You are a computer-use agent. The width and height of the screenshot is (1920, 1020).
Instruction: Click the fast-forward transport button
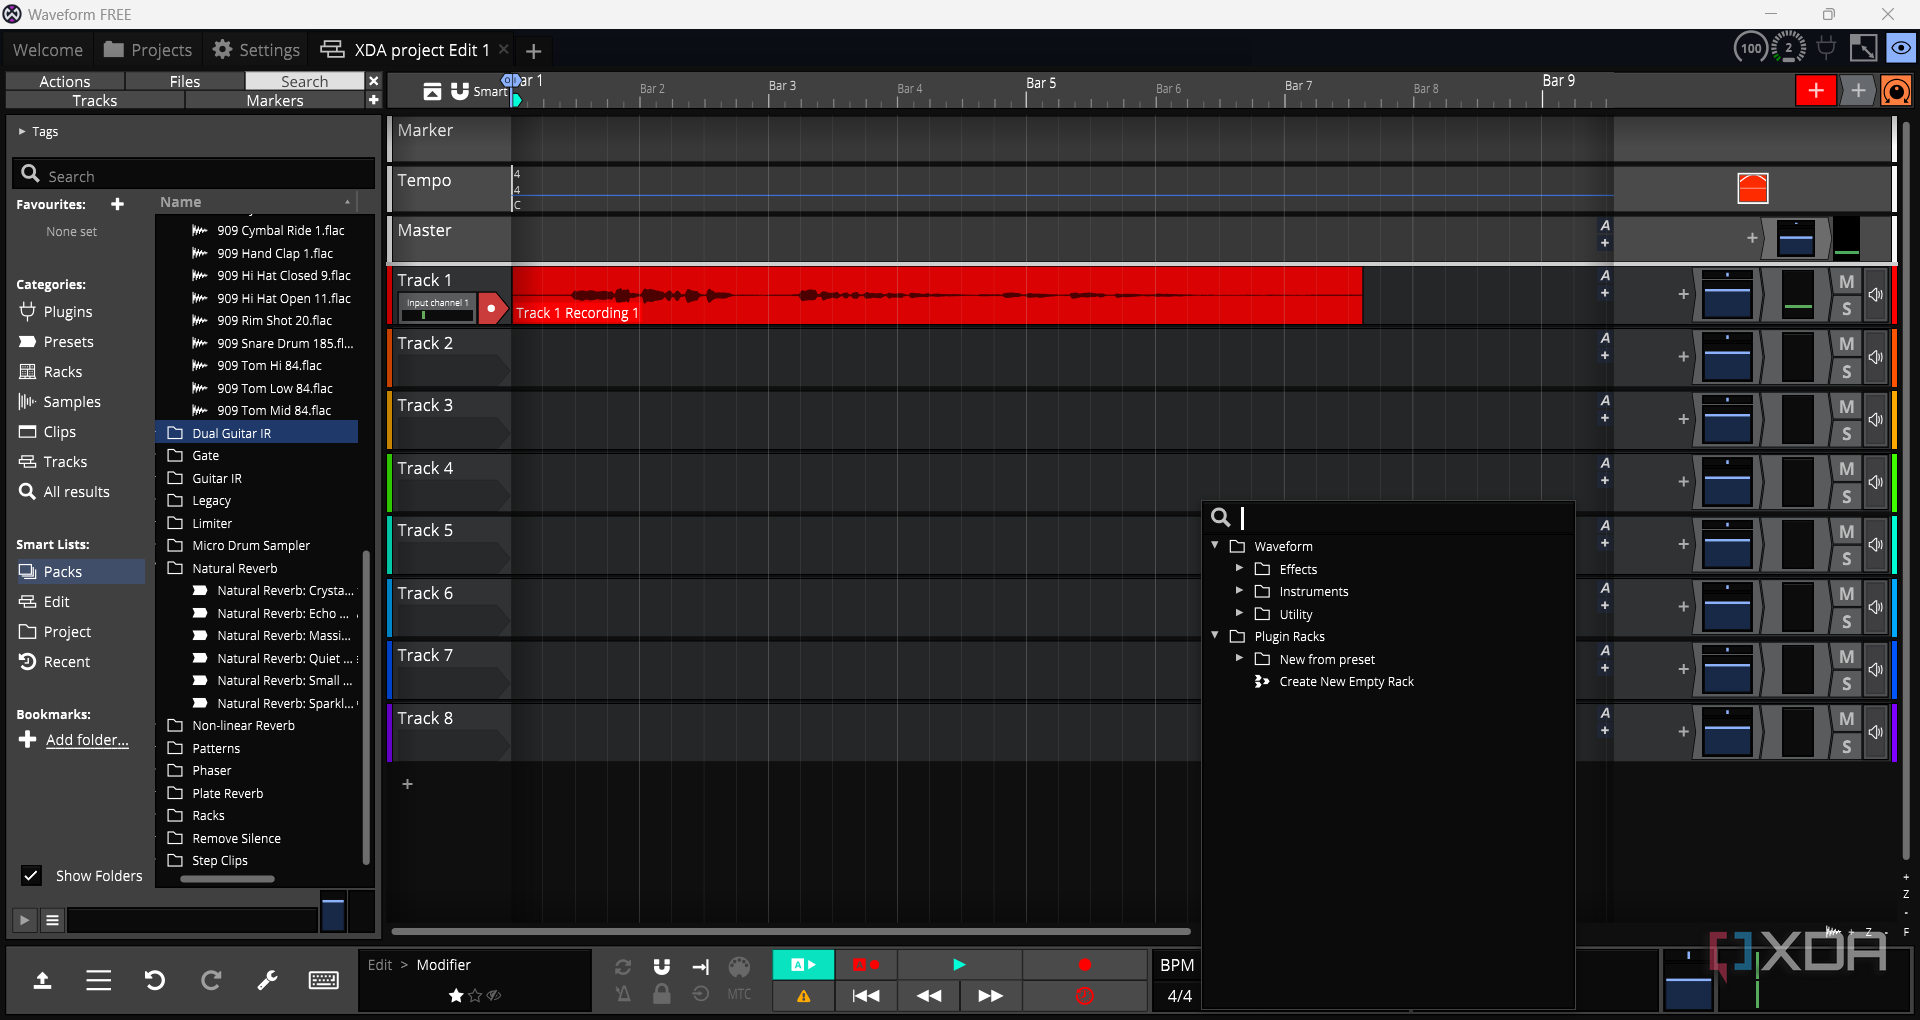tap(990, 996)
